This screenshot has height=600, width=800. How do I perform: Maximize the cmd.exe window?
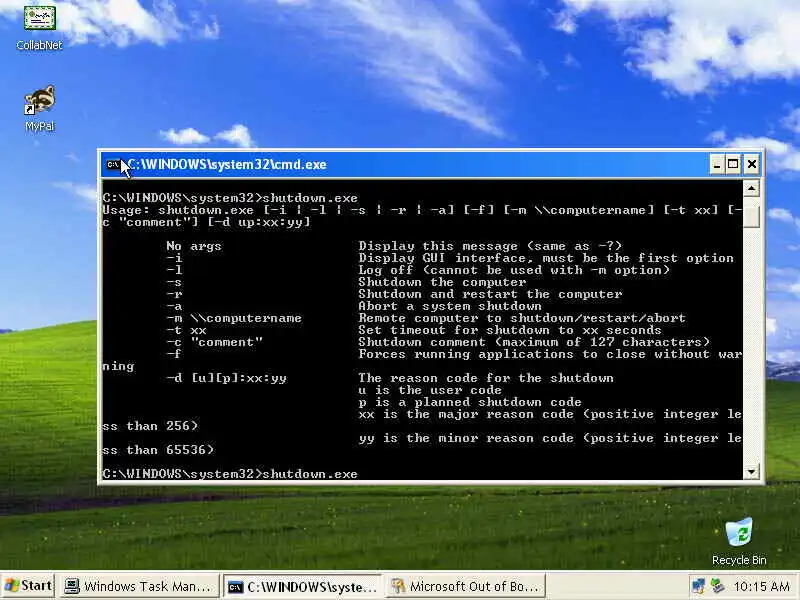[733, 164]
